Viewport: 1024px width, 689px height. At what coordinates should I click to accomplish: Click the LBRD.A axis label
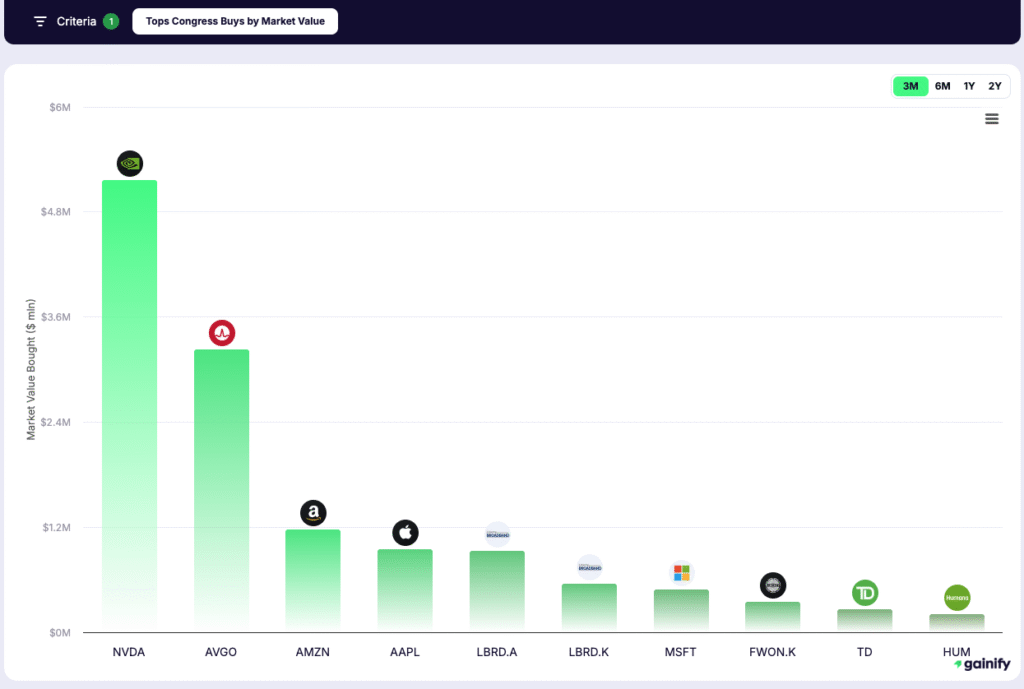tap(497, 652)
